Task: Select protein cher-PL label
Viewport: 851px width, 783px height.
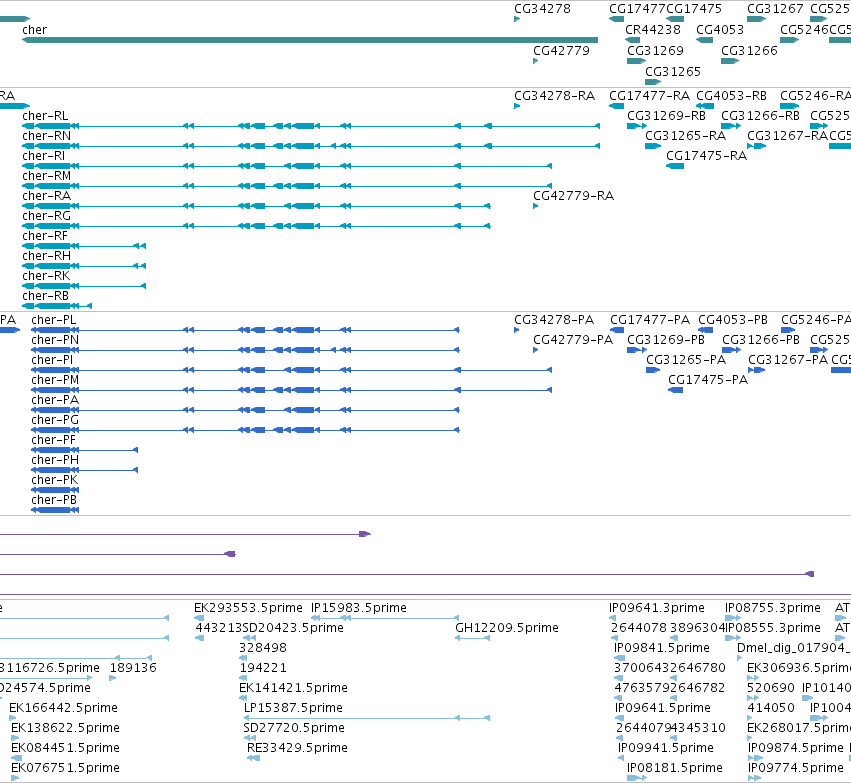Action: tap(54, 320)
